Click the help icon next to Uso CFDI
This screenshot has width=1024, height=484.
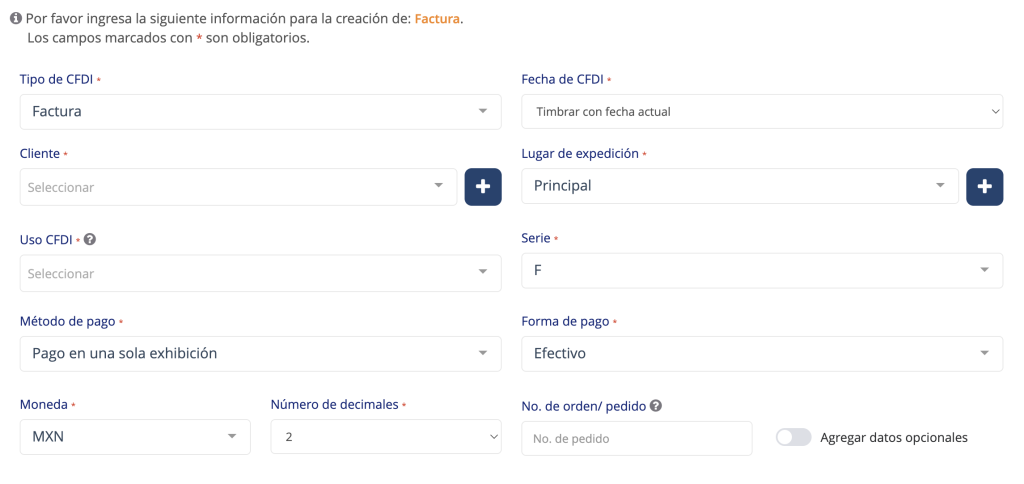coord(90,240)
